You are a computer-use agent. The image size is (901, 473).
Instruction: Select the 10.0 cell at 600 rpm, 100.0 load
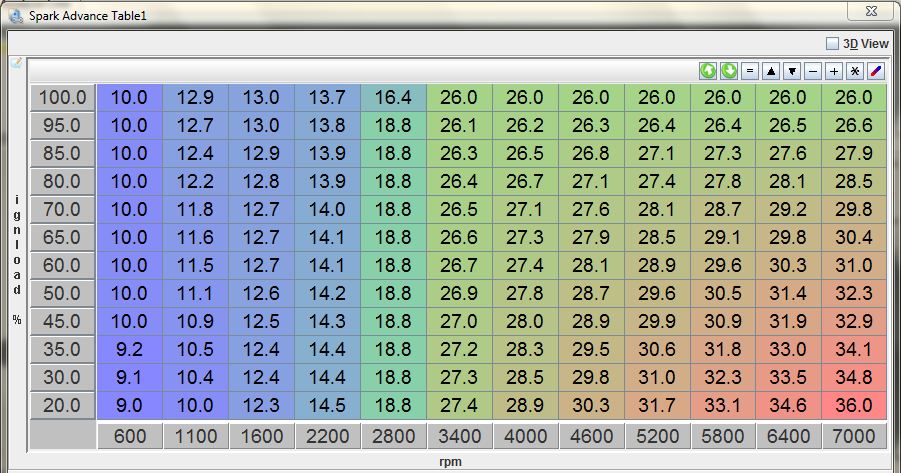pos(129,97)
